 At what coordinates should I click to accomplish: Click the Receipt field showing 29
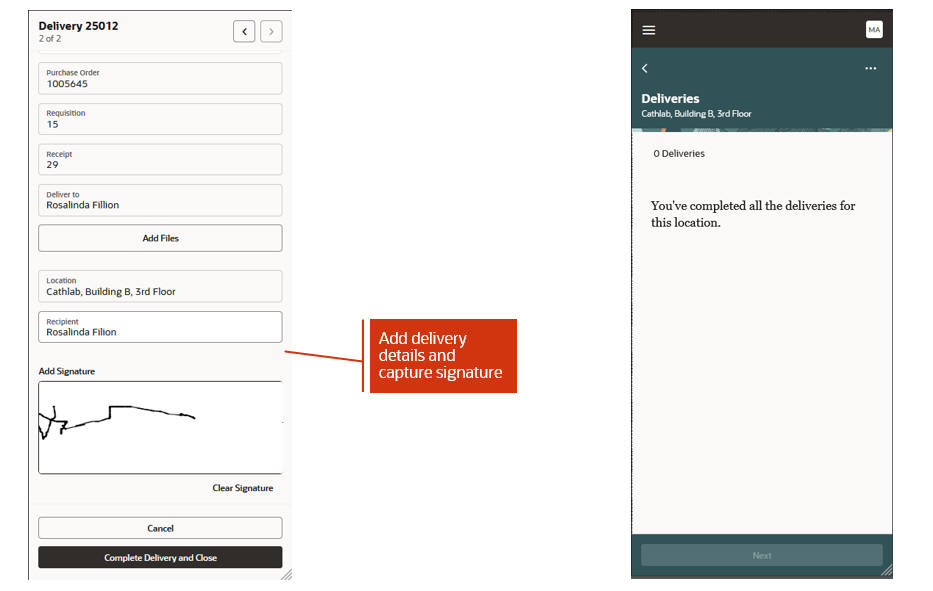tap(160, 160)
